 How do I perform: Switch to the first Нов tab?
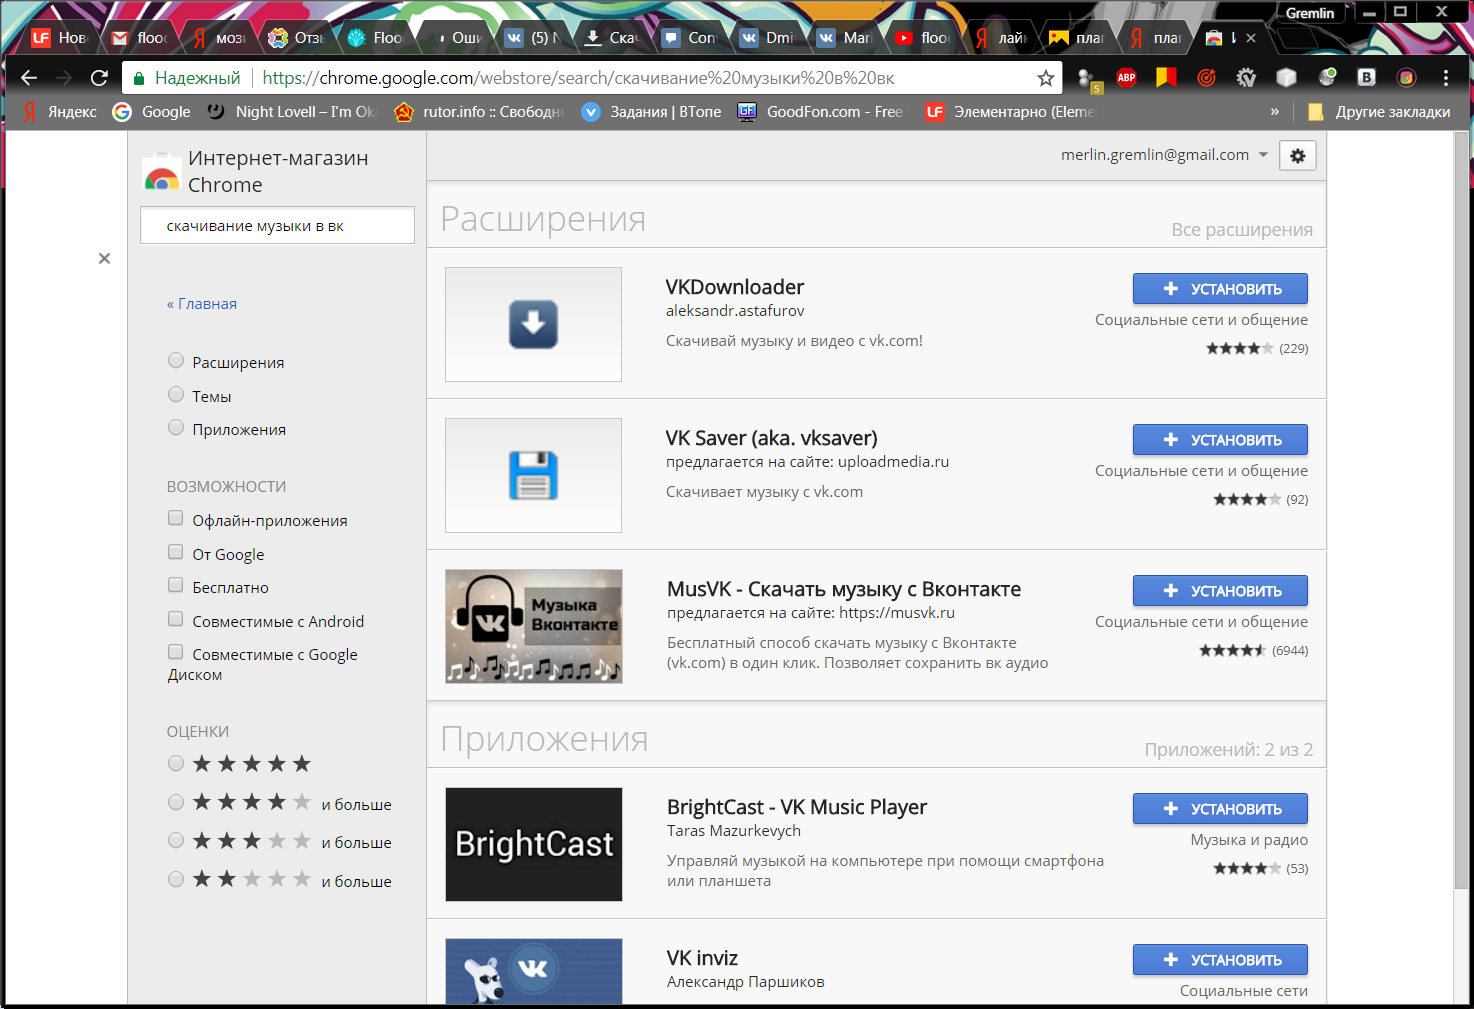60,38
